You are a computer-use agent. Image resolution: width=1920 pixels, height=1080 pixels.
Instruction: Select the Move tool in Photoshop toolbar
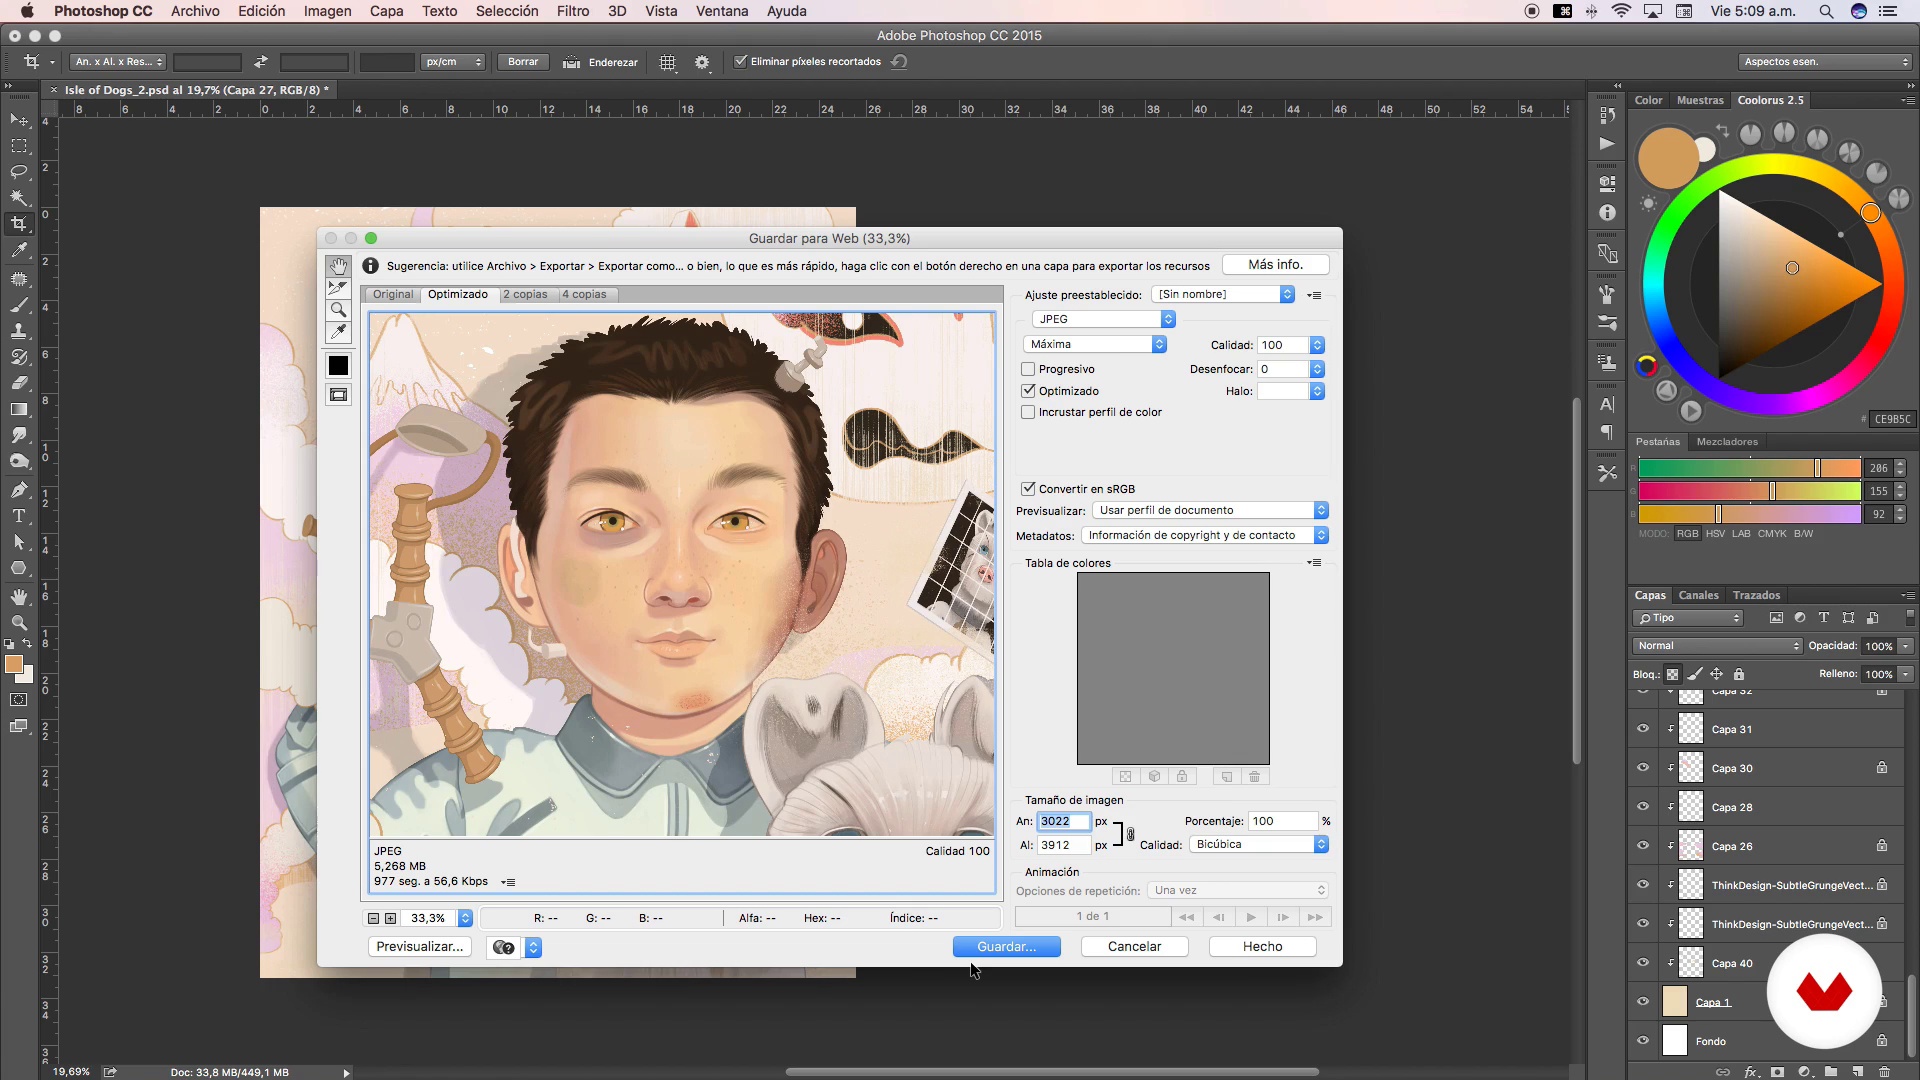point(19,120)
